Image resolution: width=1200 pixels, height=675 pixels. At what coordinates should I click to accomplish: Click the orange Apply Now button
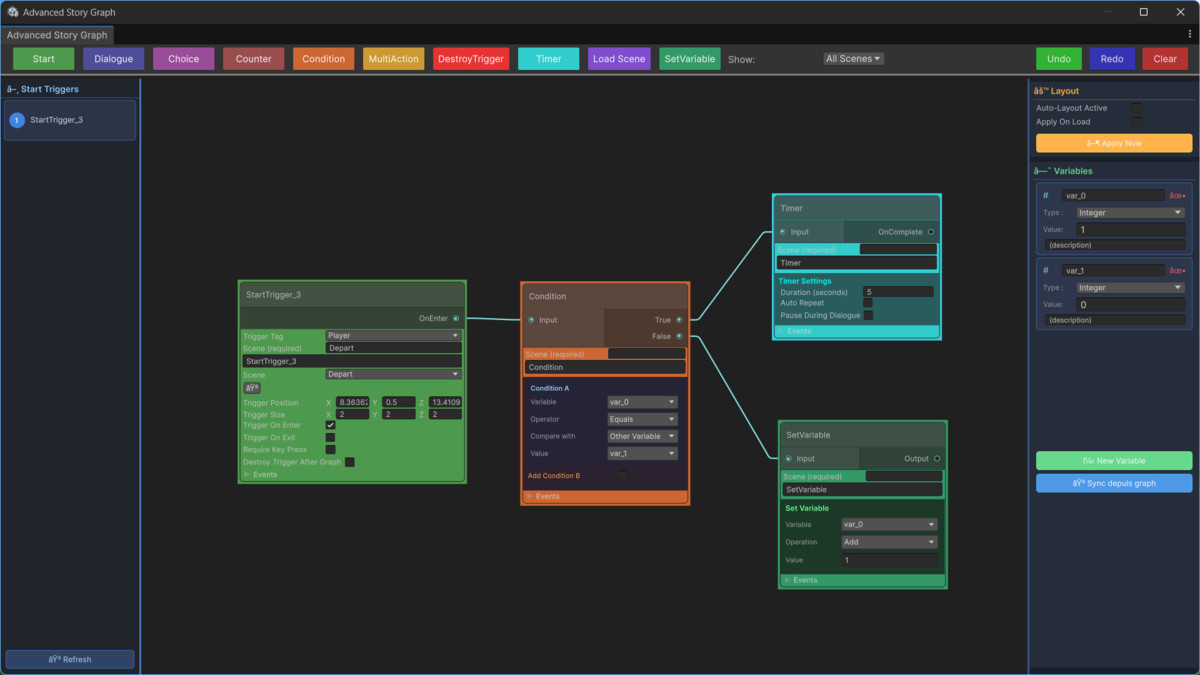coord(1114,143)
